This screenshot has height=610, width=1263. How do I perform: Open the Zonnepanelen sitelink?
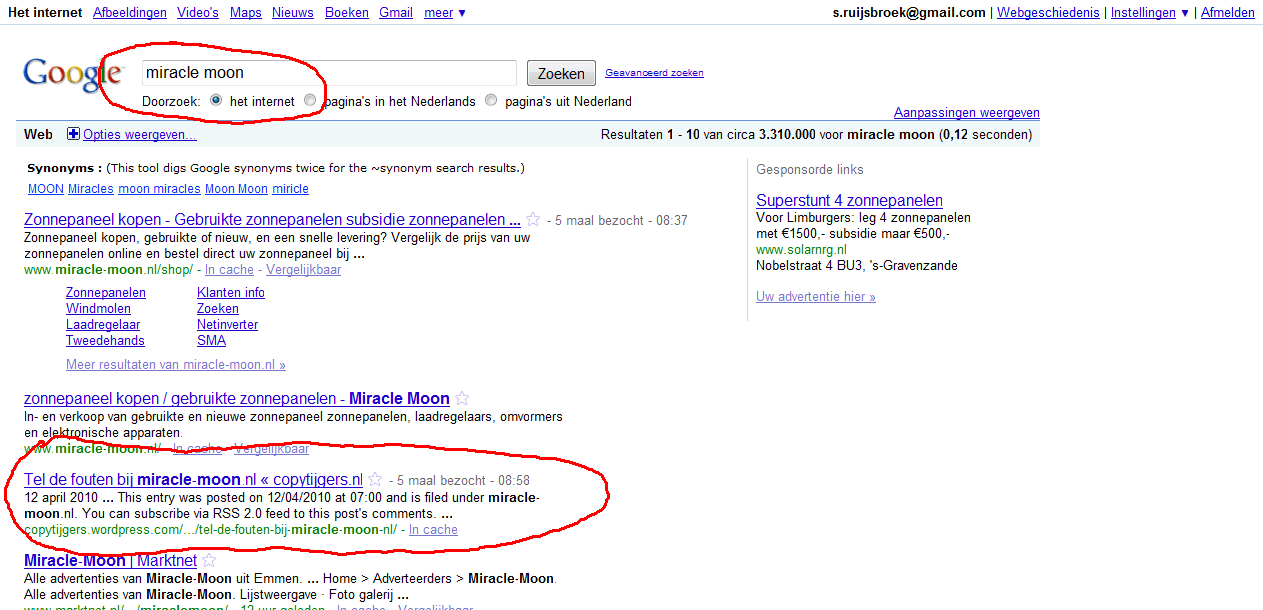(106, 293)
